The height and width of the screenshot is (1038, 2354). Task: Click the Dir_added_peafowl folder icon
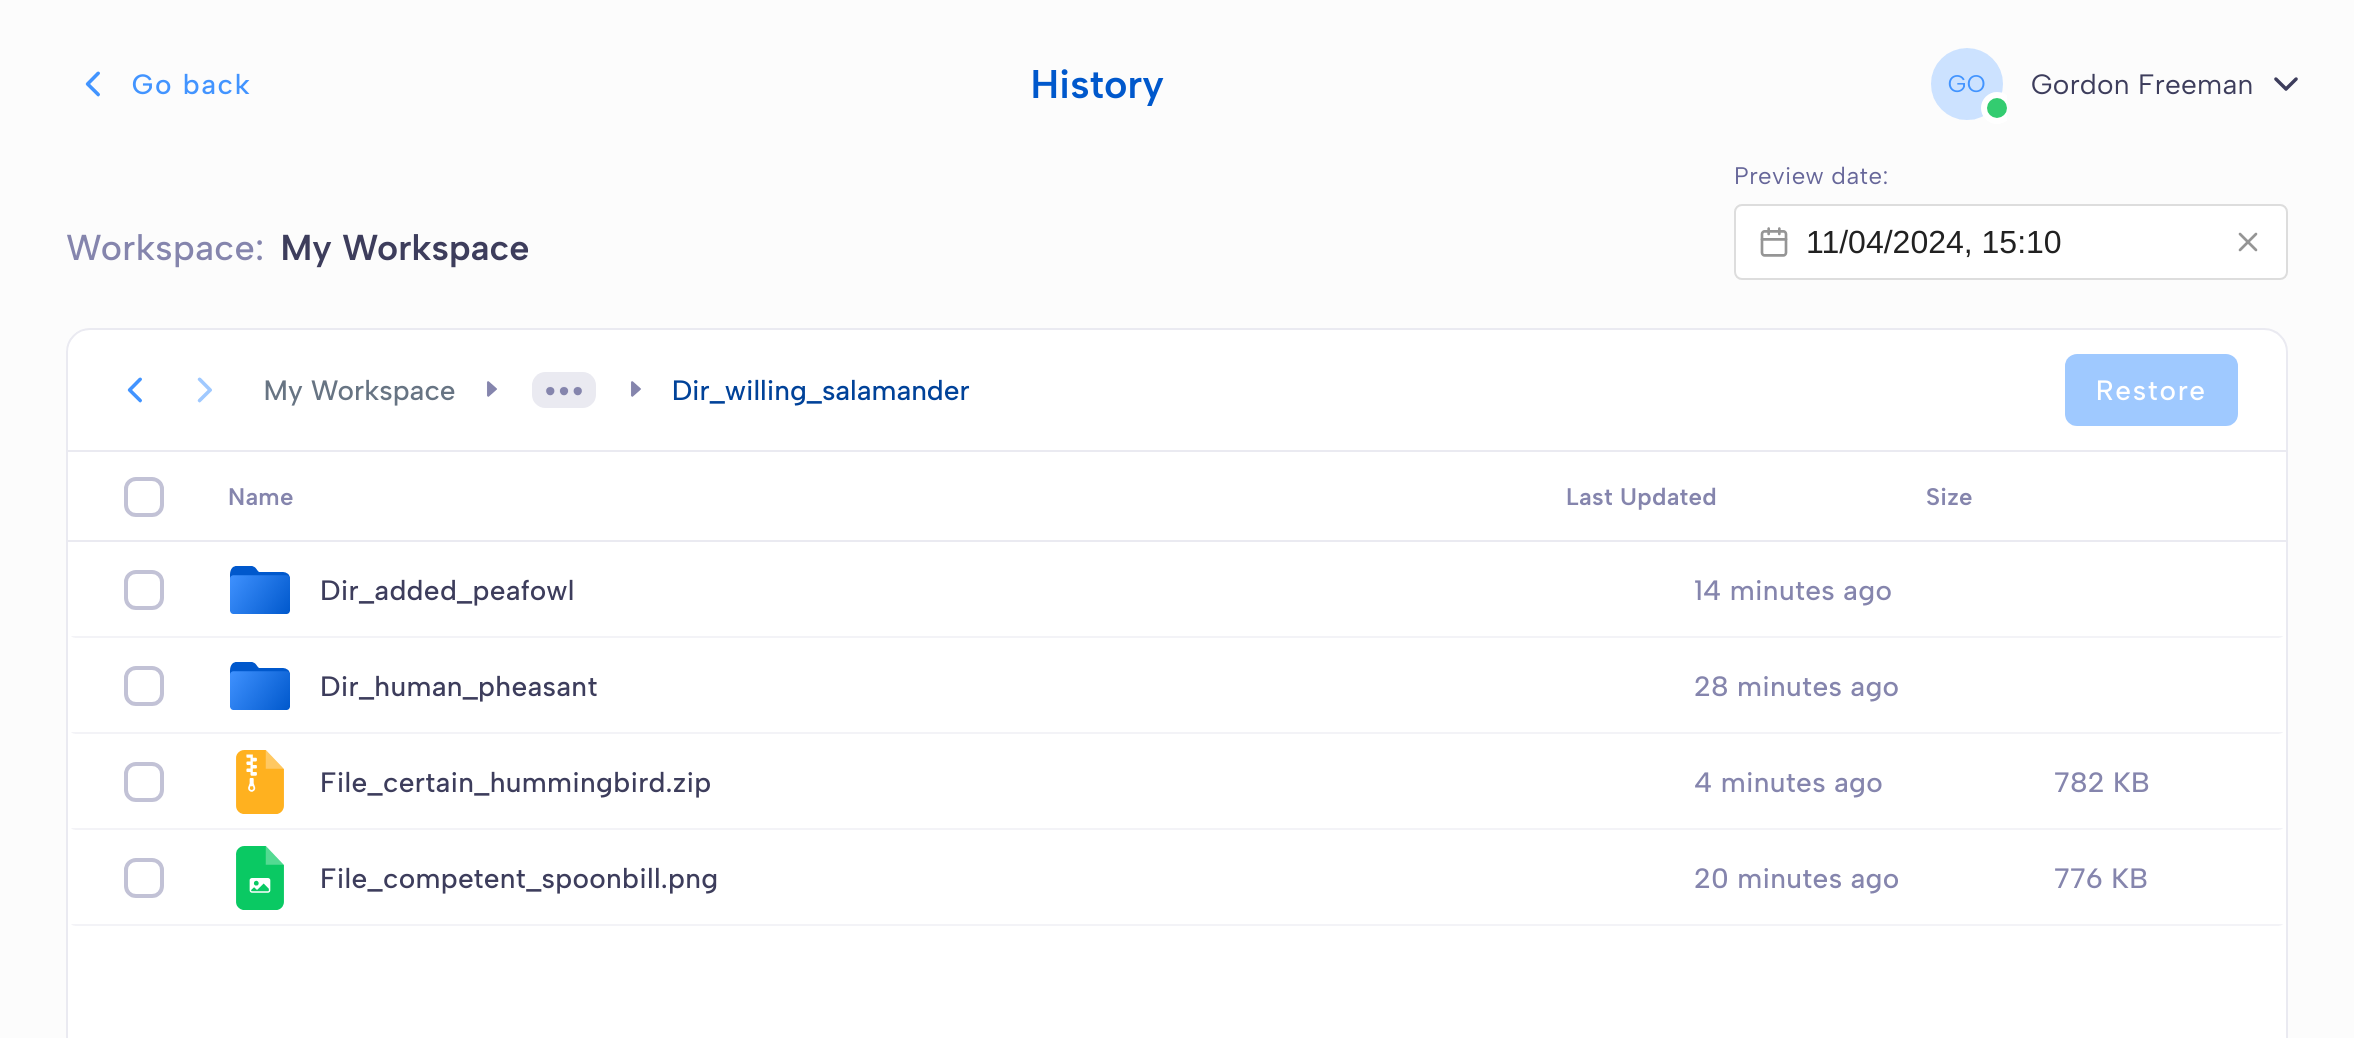(260, 590)
